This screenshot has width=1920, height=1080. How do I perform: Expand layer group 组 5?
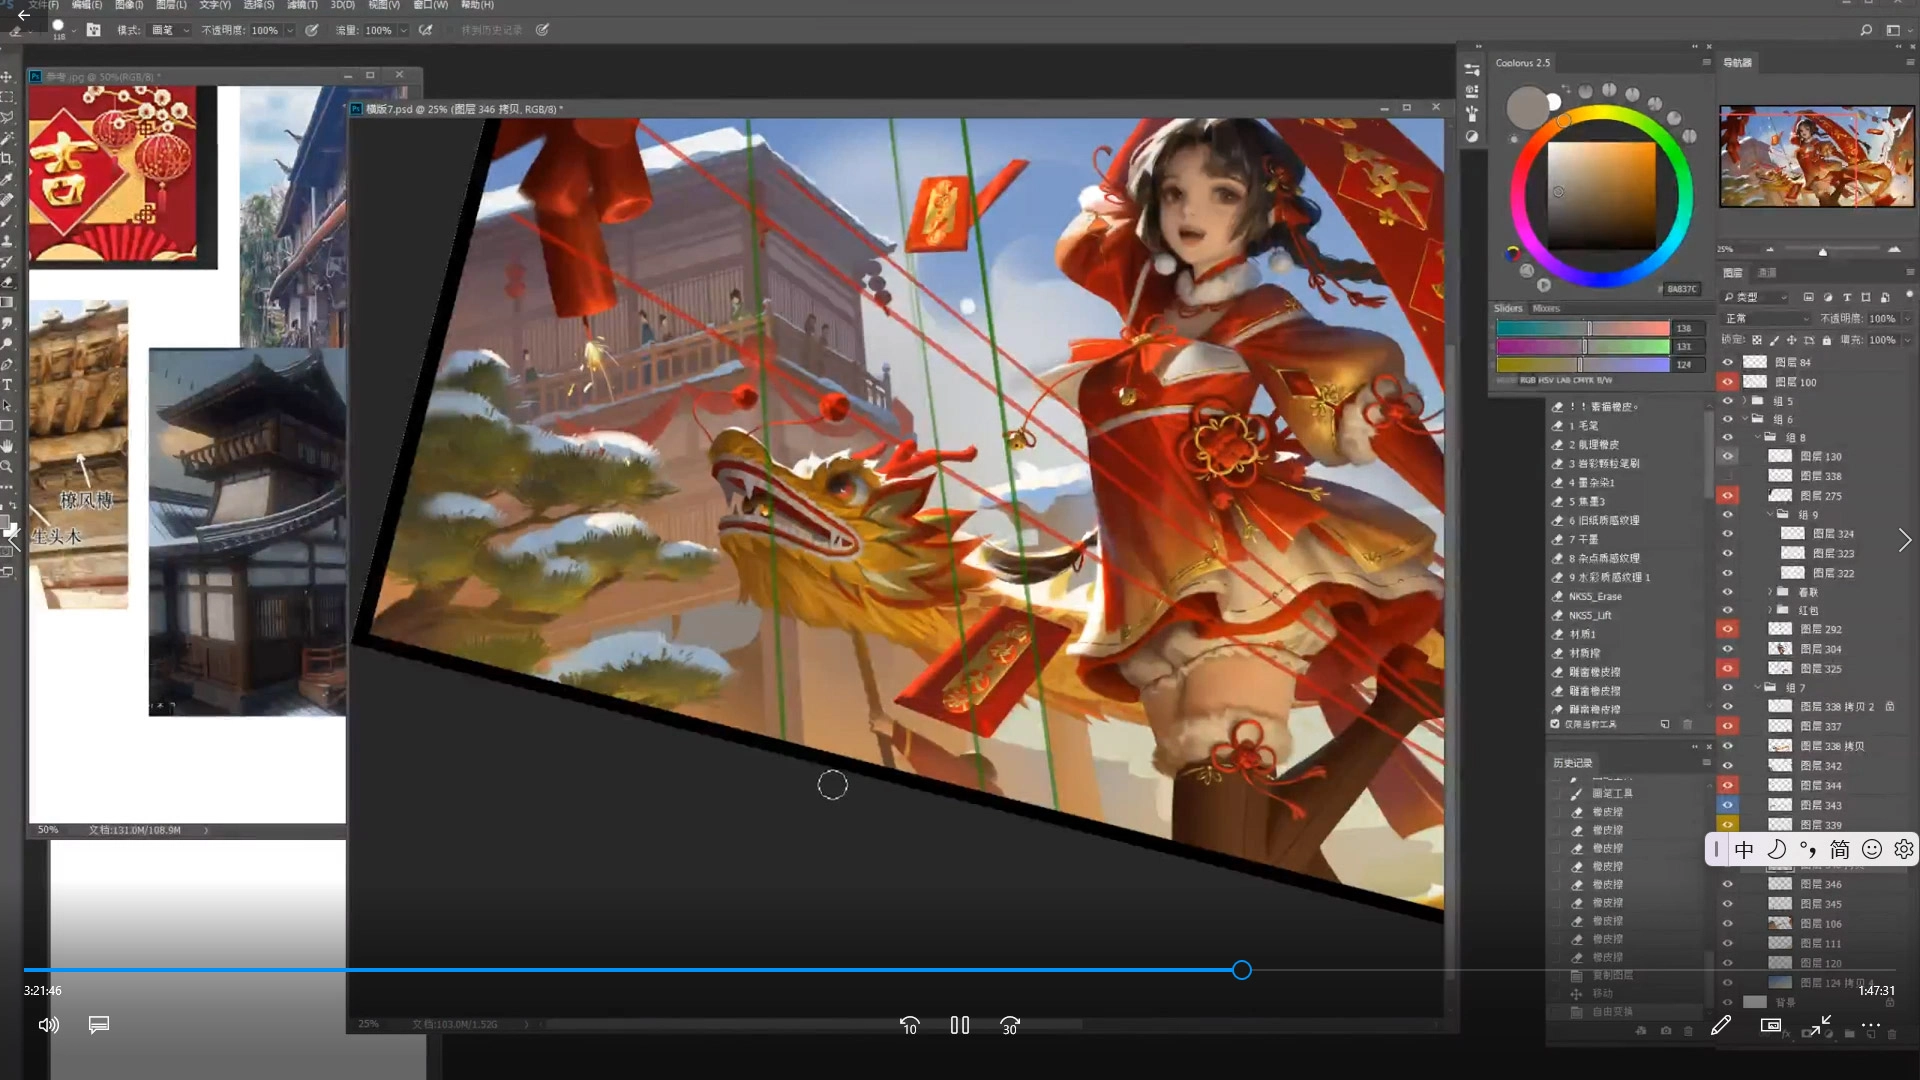pos(1744,401)
